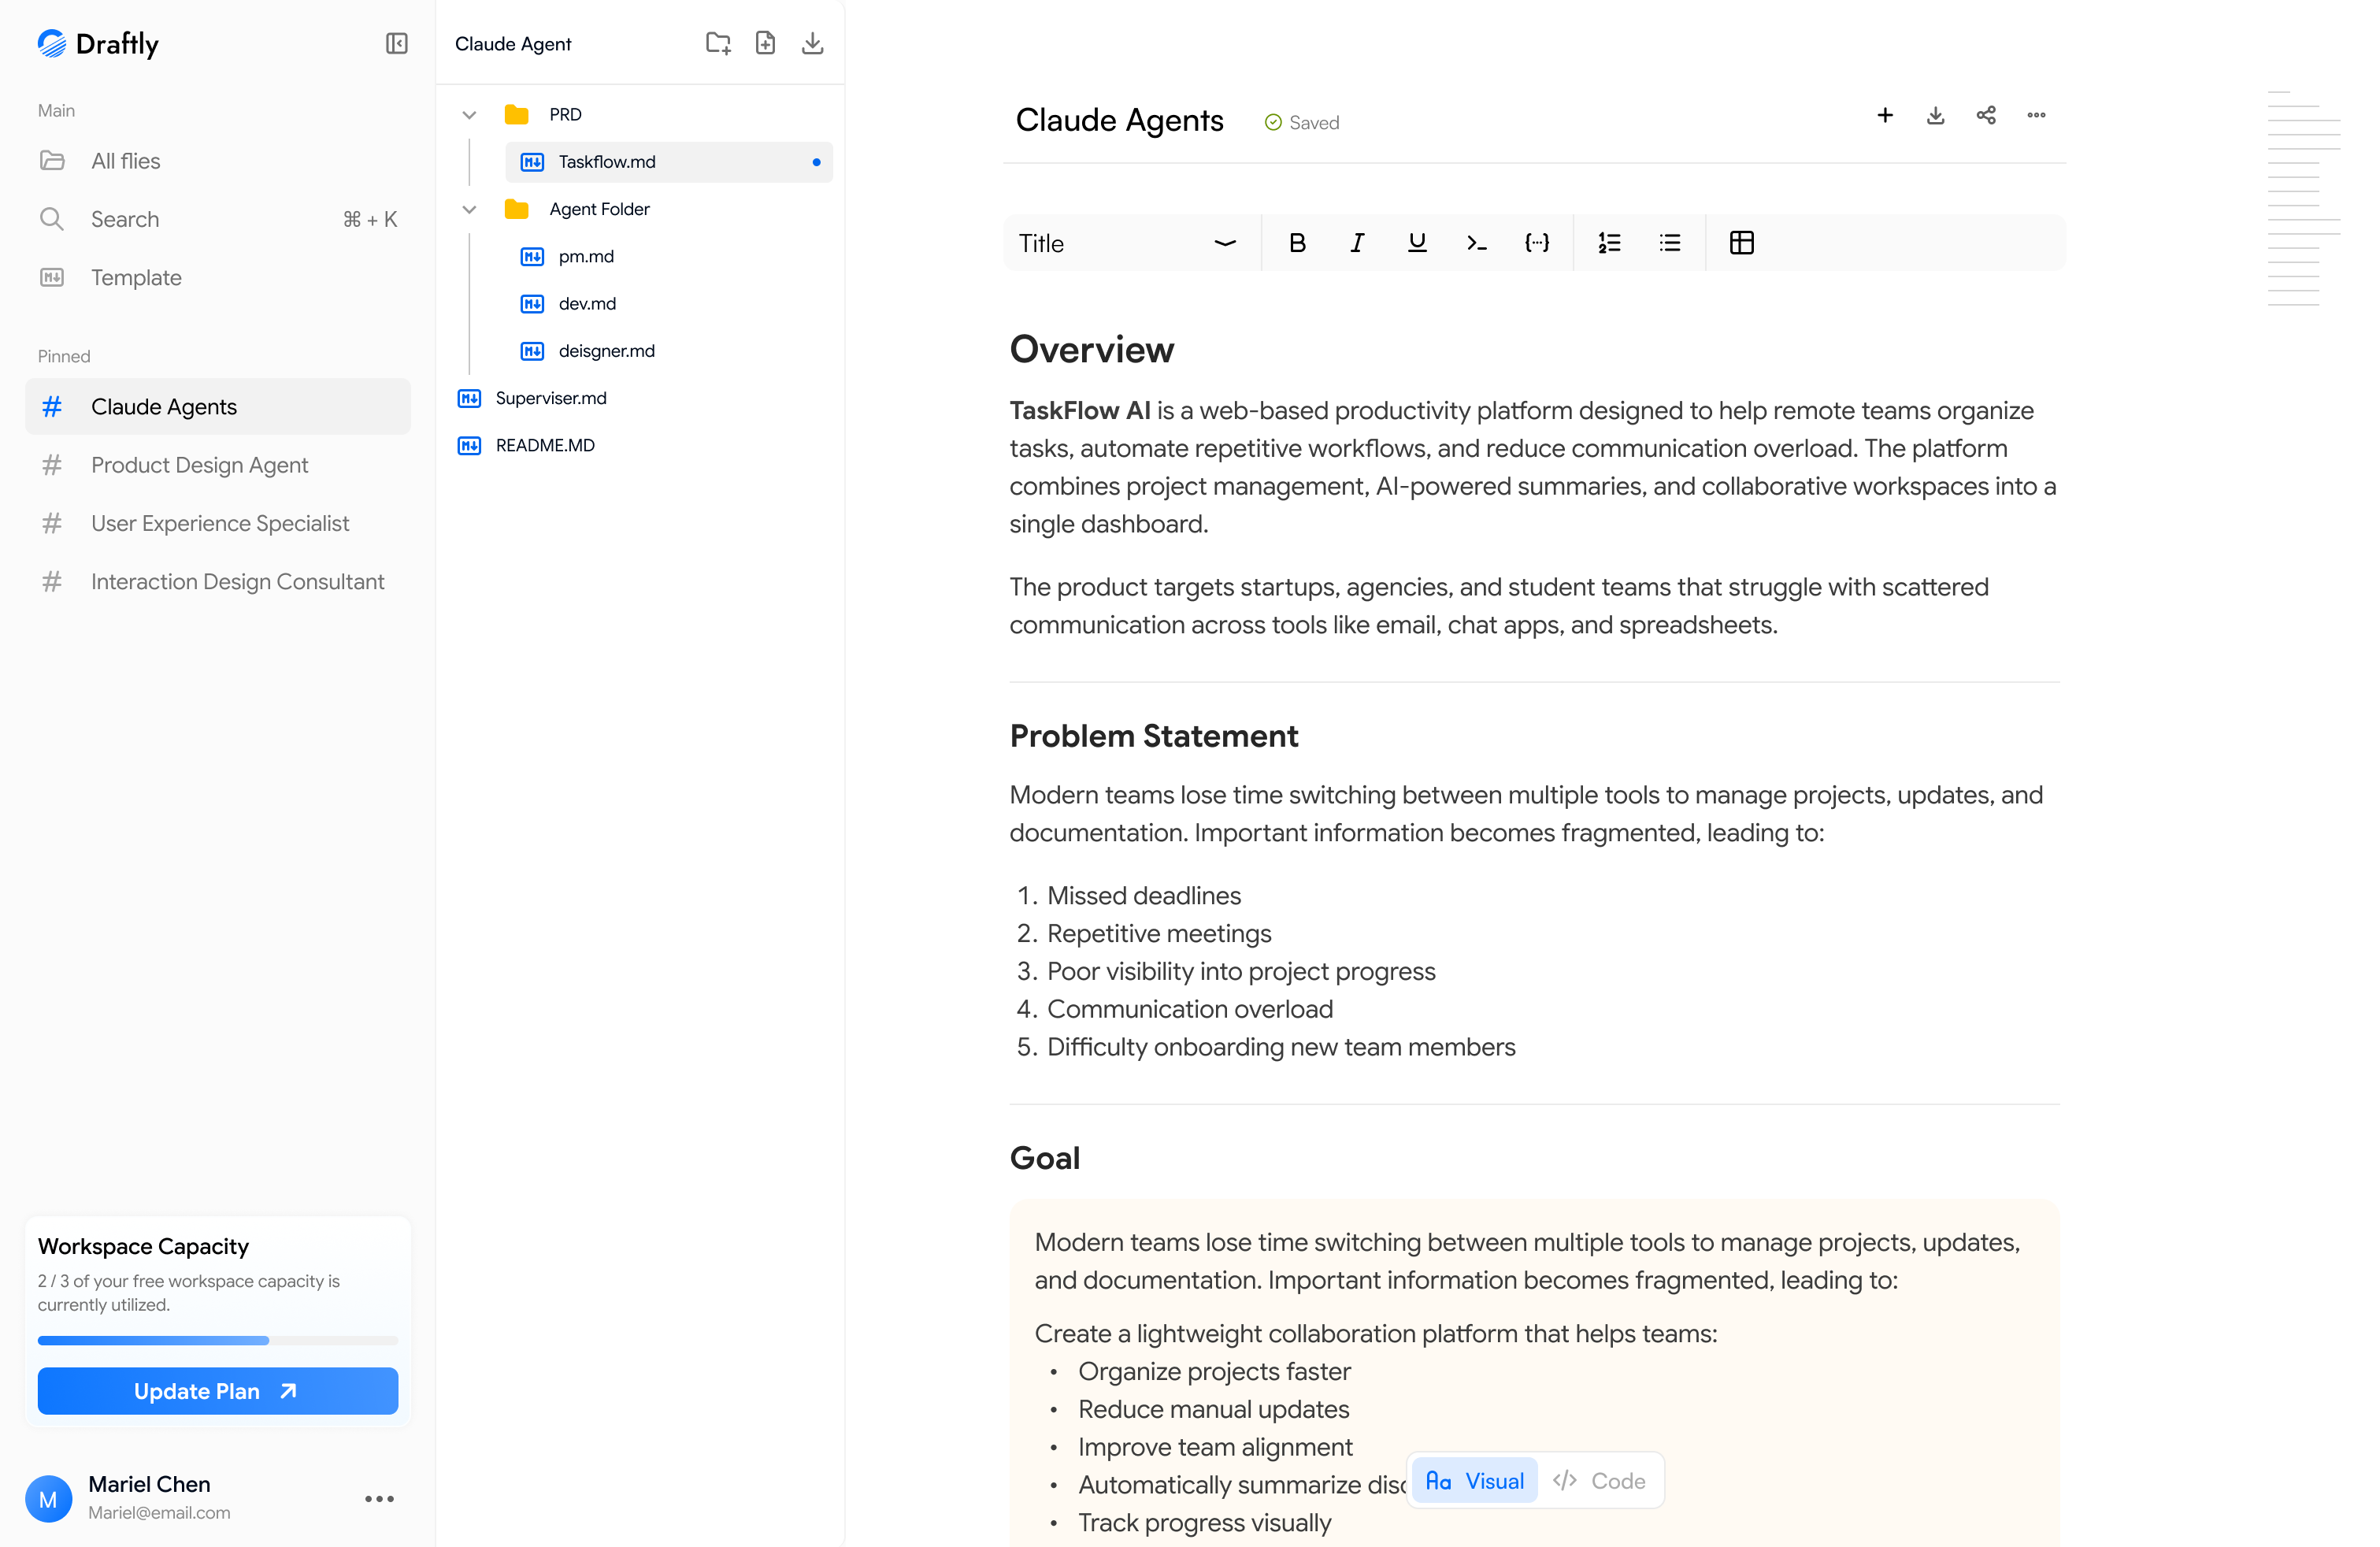Click Mariel@email.com text
The height and width of the screenshot is (1547, 2380).
159,1513
